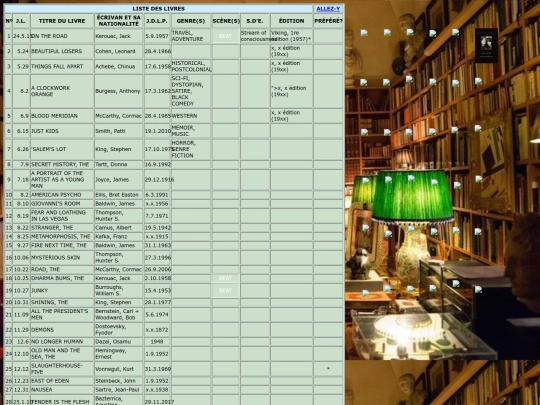
Task: Select the 'ÉCRIVAN ET SA NATIONALITÉ' column header
Action: click(118, 21)
